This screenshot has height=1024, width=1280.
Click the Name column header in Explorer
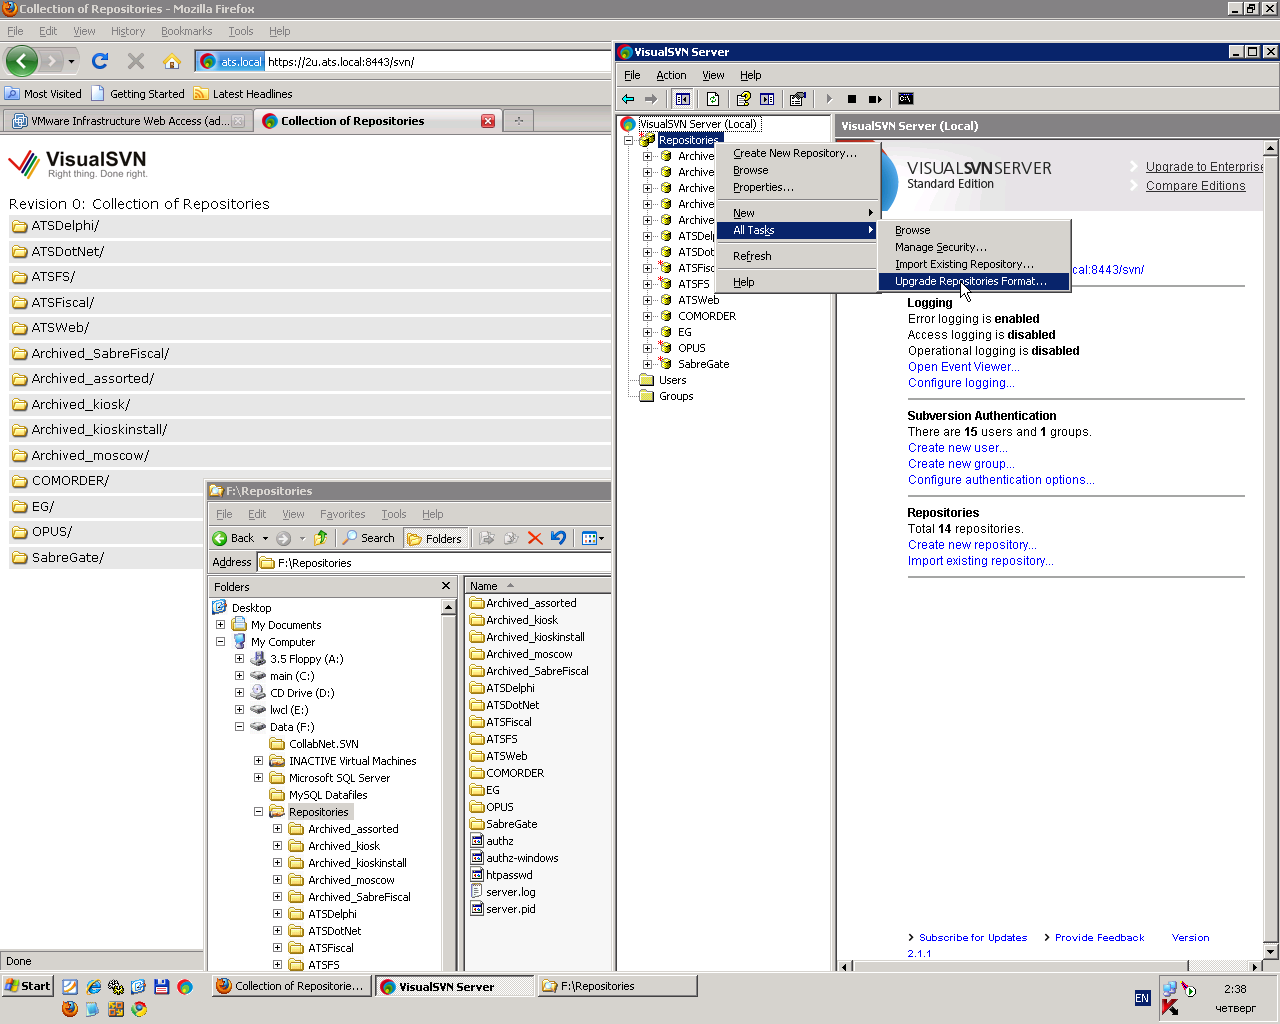pos(538,586)
